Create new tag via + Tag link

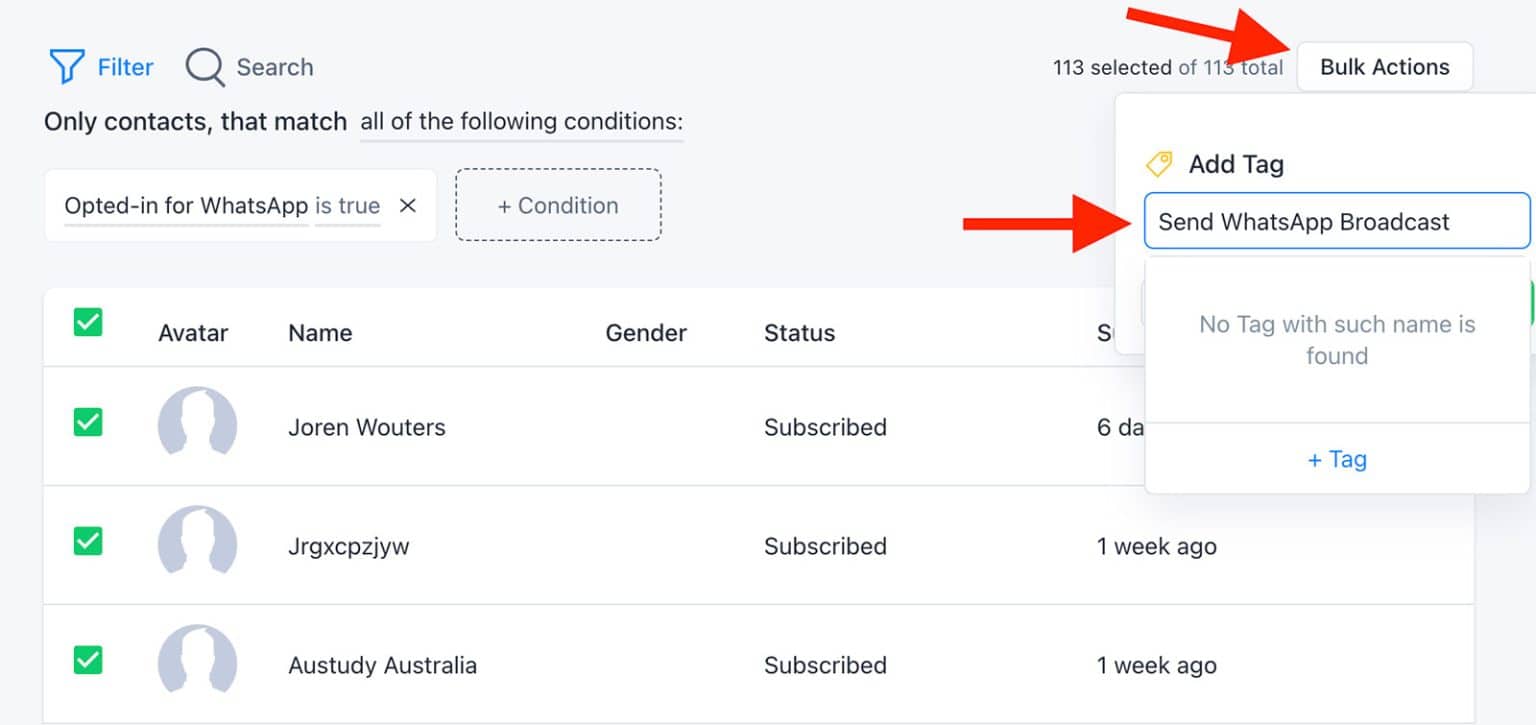[1337, 459]
